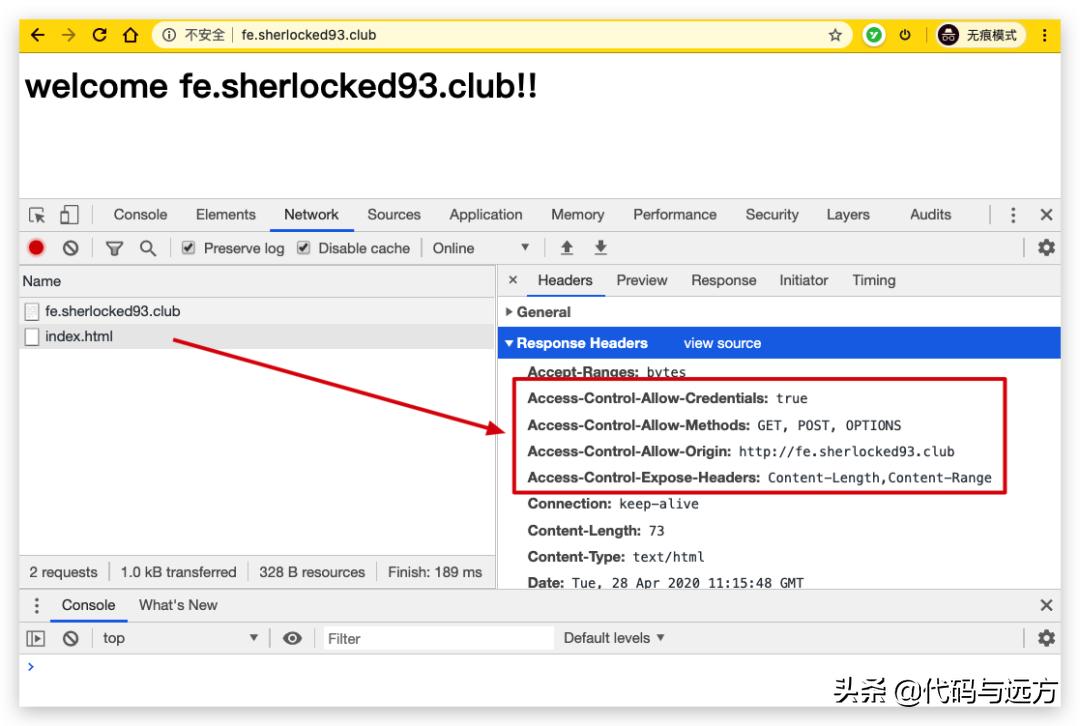1080x726 pixels.
Task: Go back in browser history
Action: click(x=37, y=35)
